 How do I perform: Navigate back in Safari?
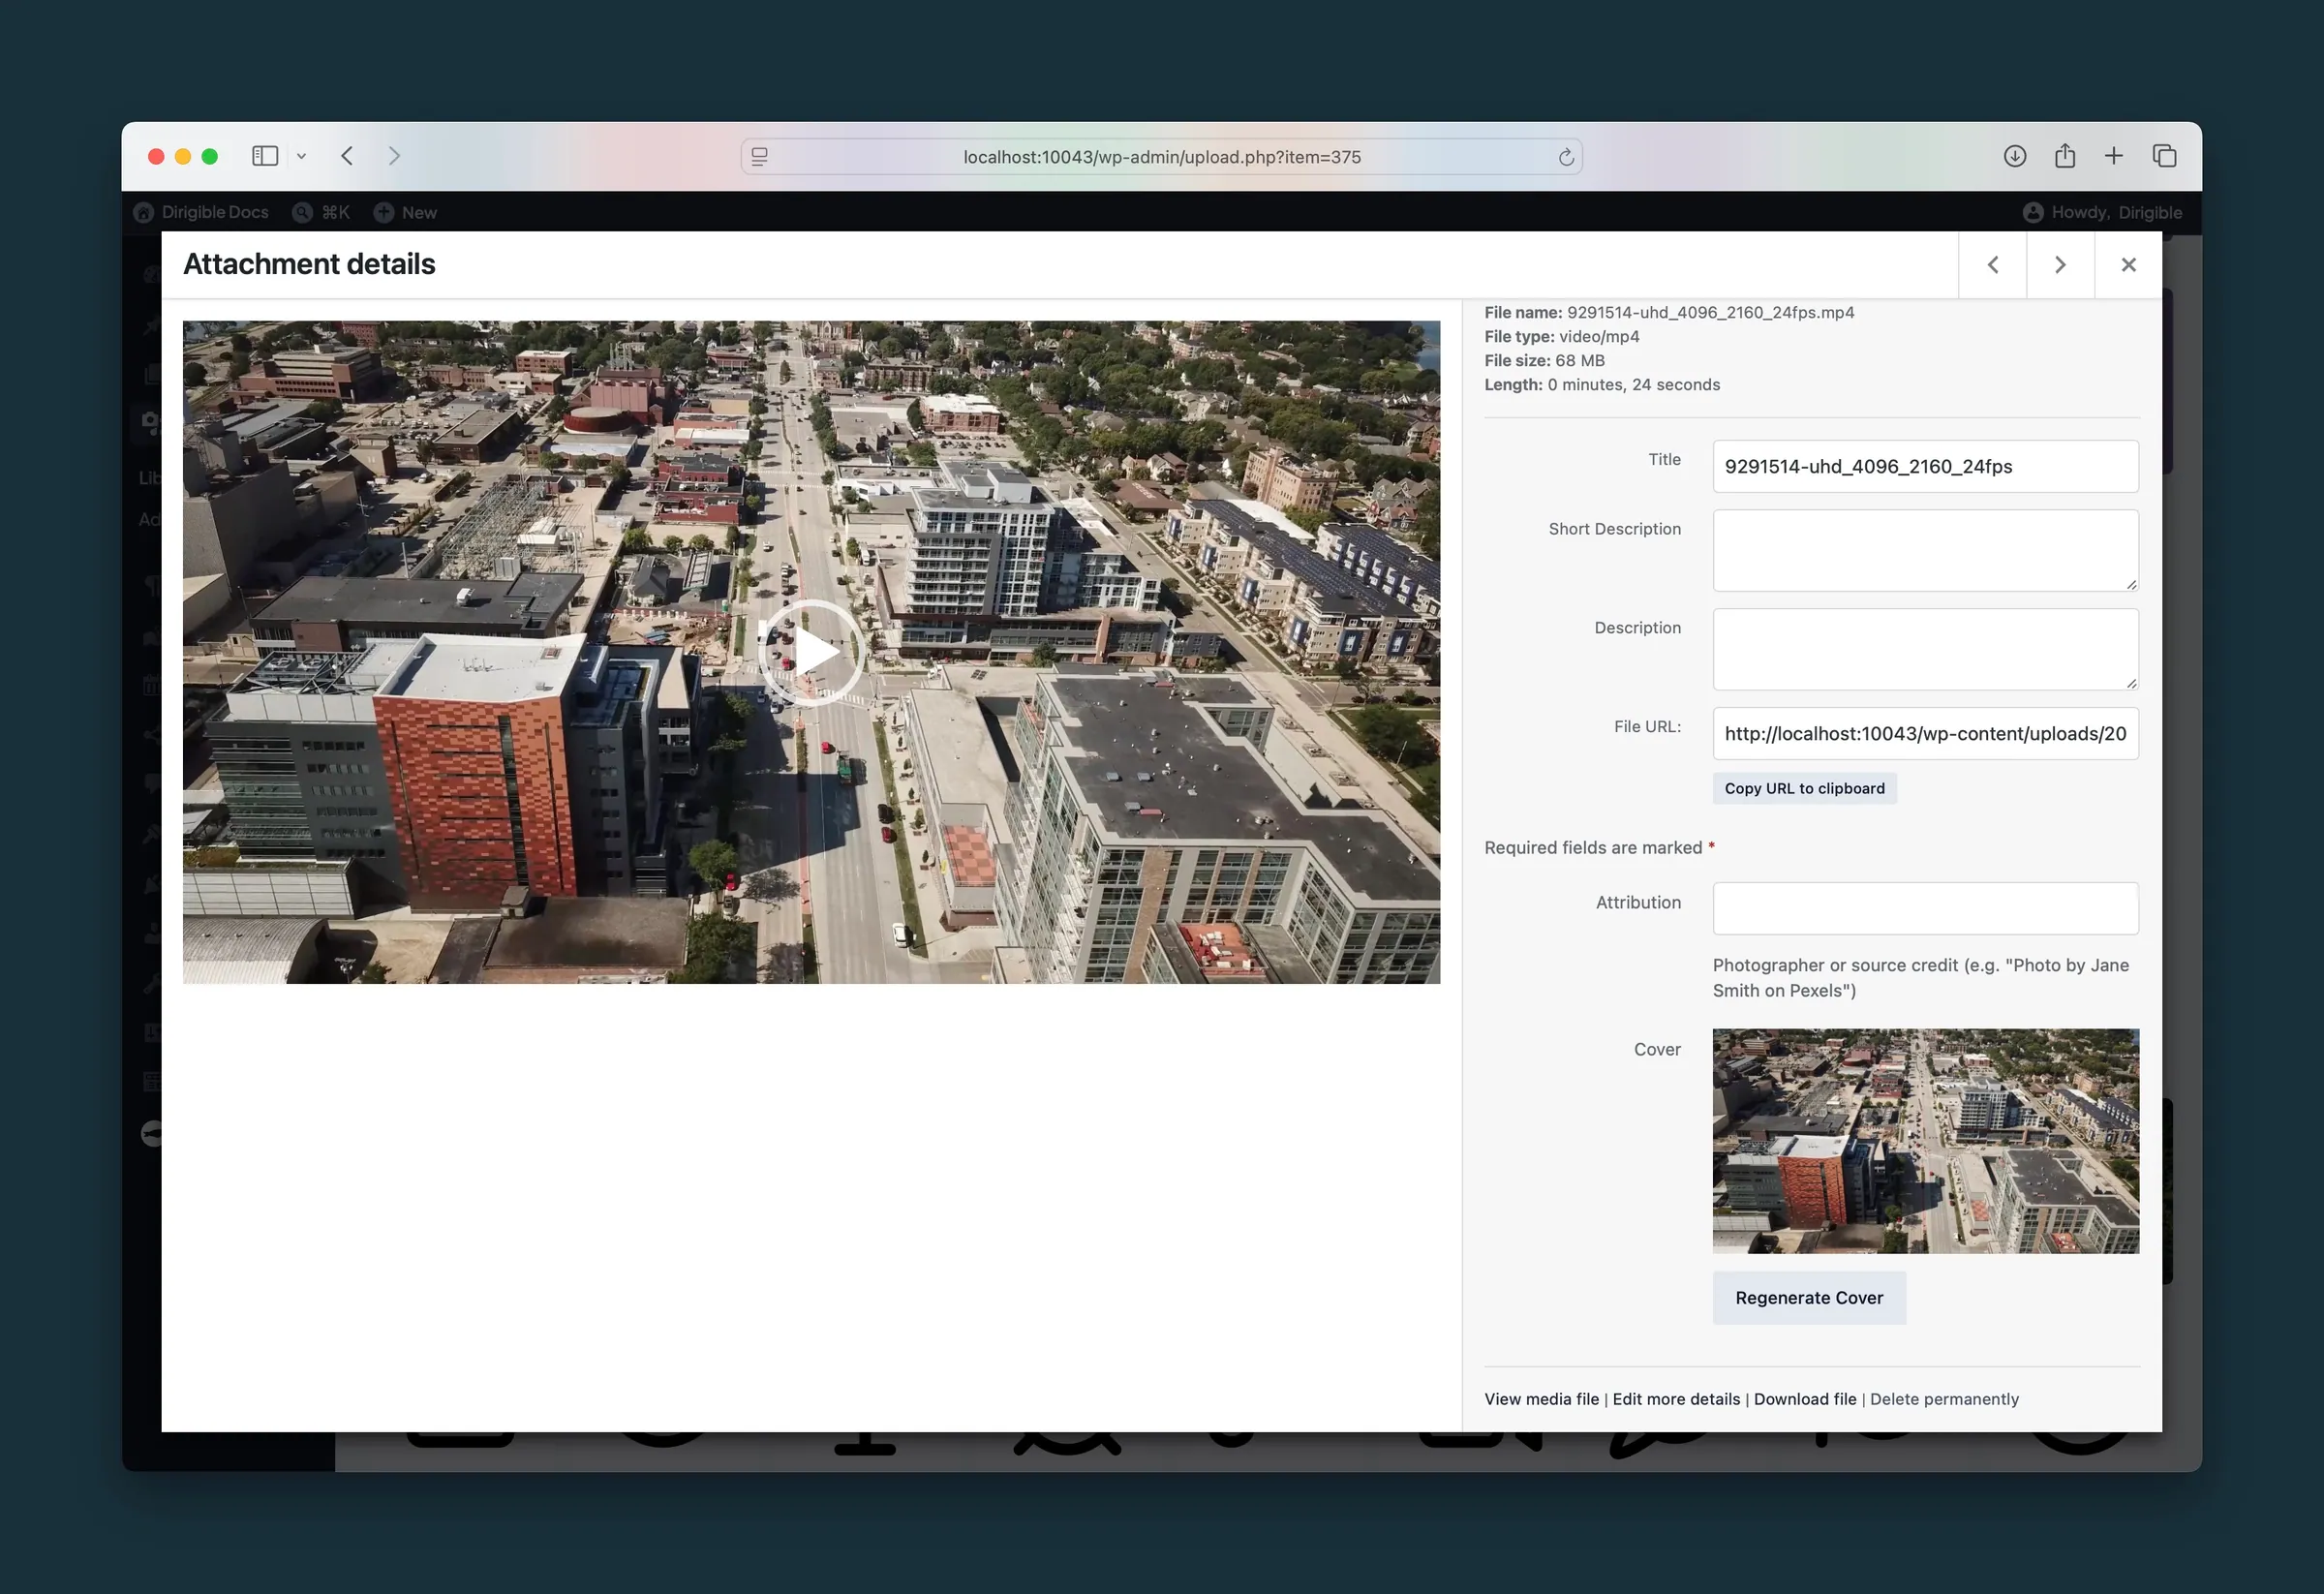347,156
